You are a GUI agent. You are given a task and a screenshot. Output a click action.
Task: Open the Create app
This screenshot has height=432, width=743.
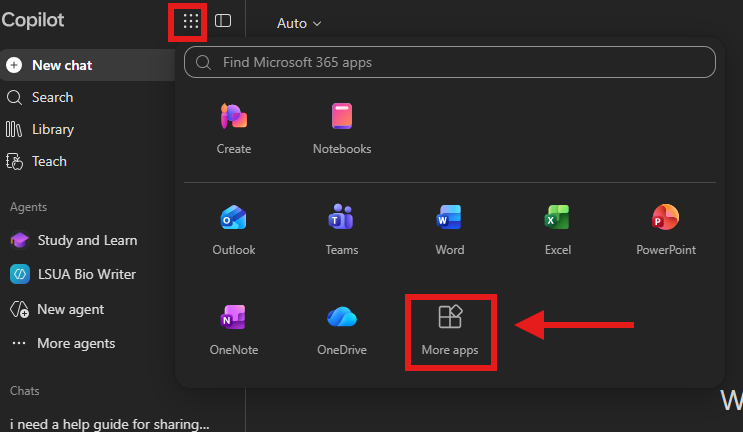(x=234, y=128)
